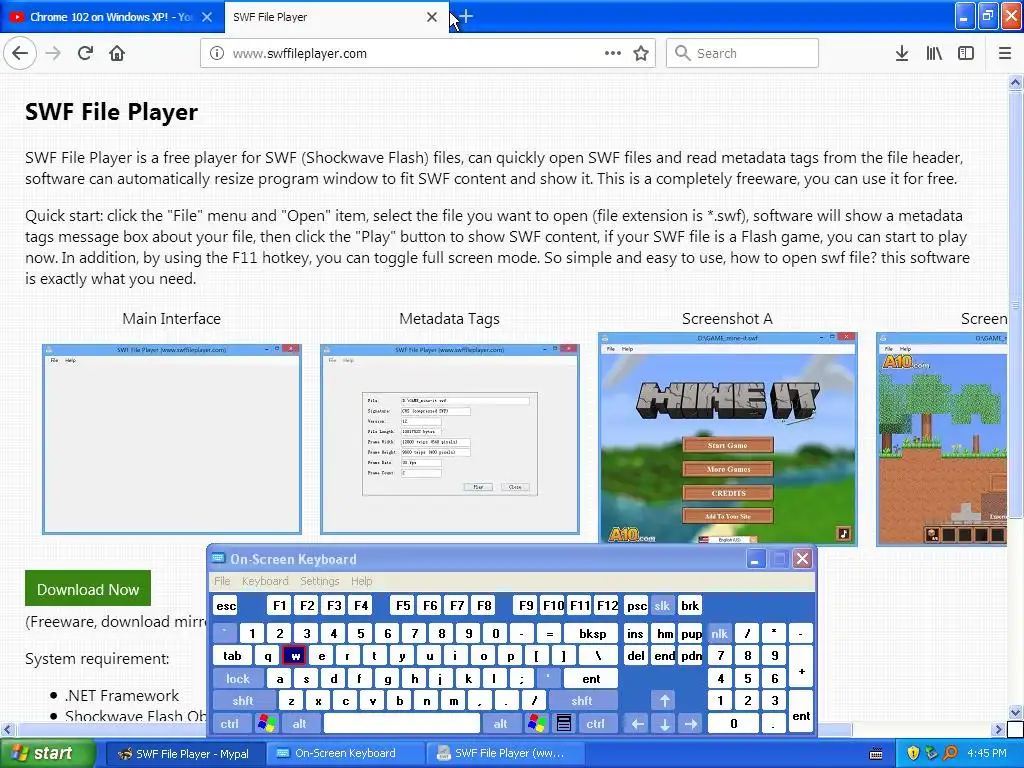Click the magnifier tray icon

[x=950, y=753]
